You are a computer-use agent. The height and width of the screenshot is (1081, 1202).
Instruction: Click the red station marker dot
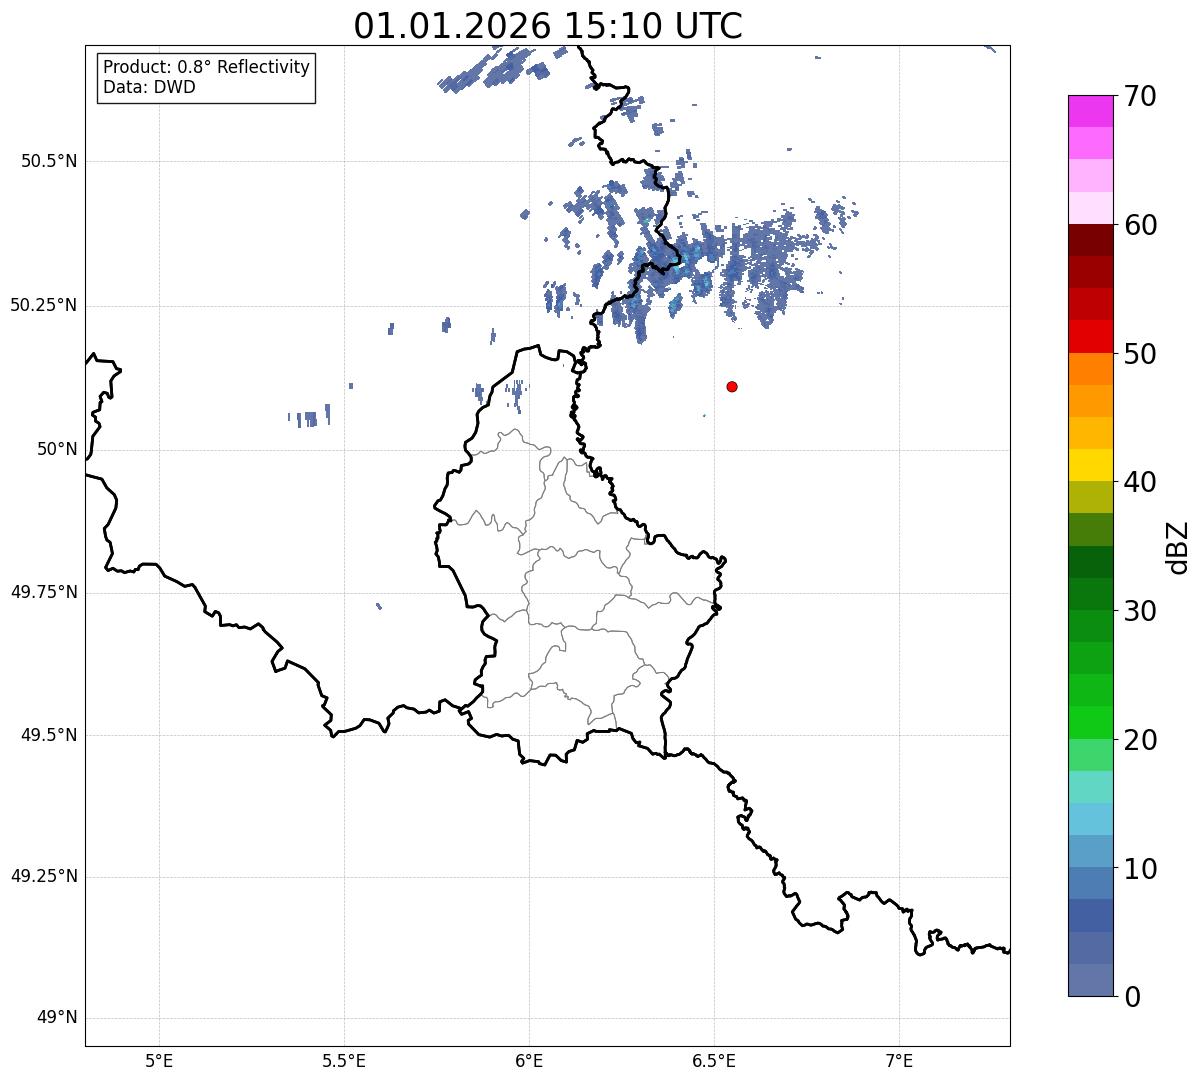click(x=732, y=386)
